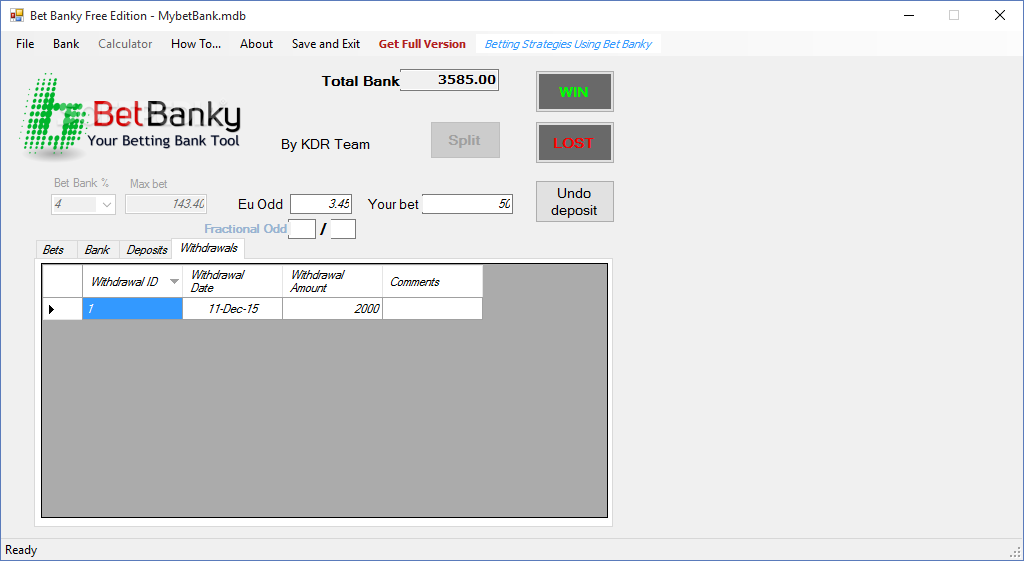1024x561 pixels.
Task: Click the Bet Banky title bar app icon
Action: point(16,15)
